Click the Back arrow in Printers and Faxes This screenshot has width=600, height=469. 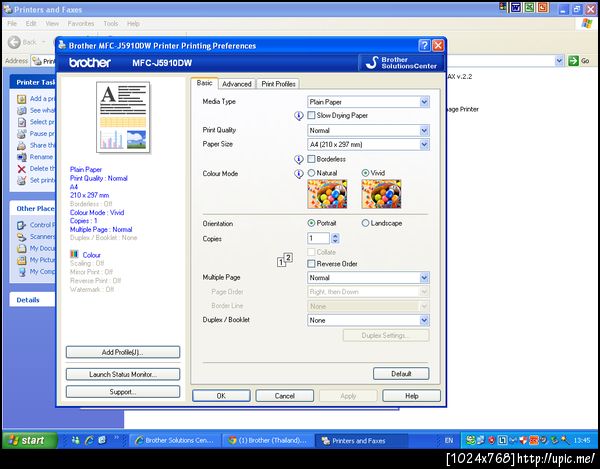[x=14, y=42]
